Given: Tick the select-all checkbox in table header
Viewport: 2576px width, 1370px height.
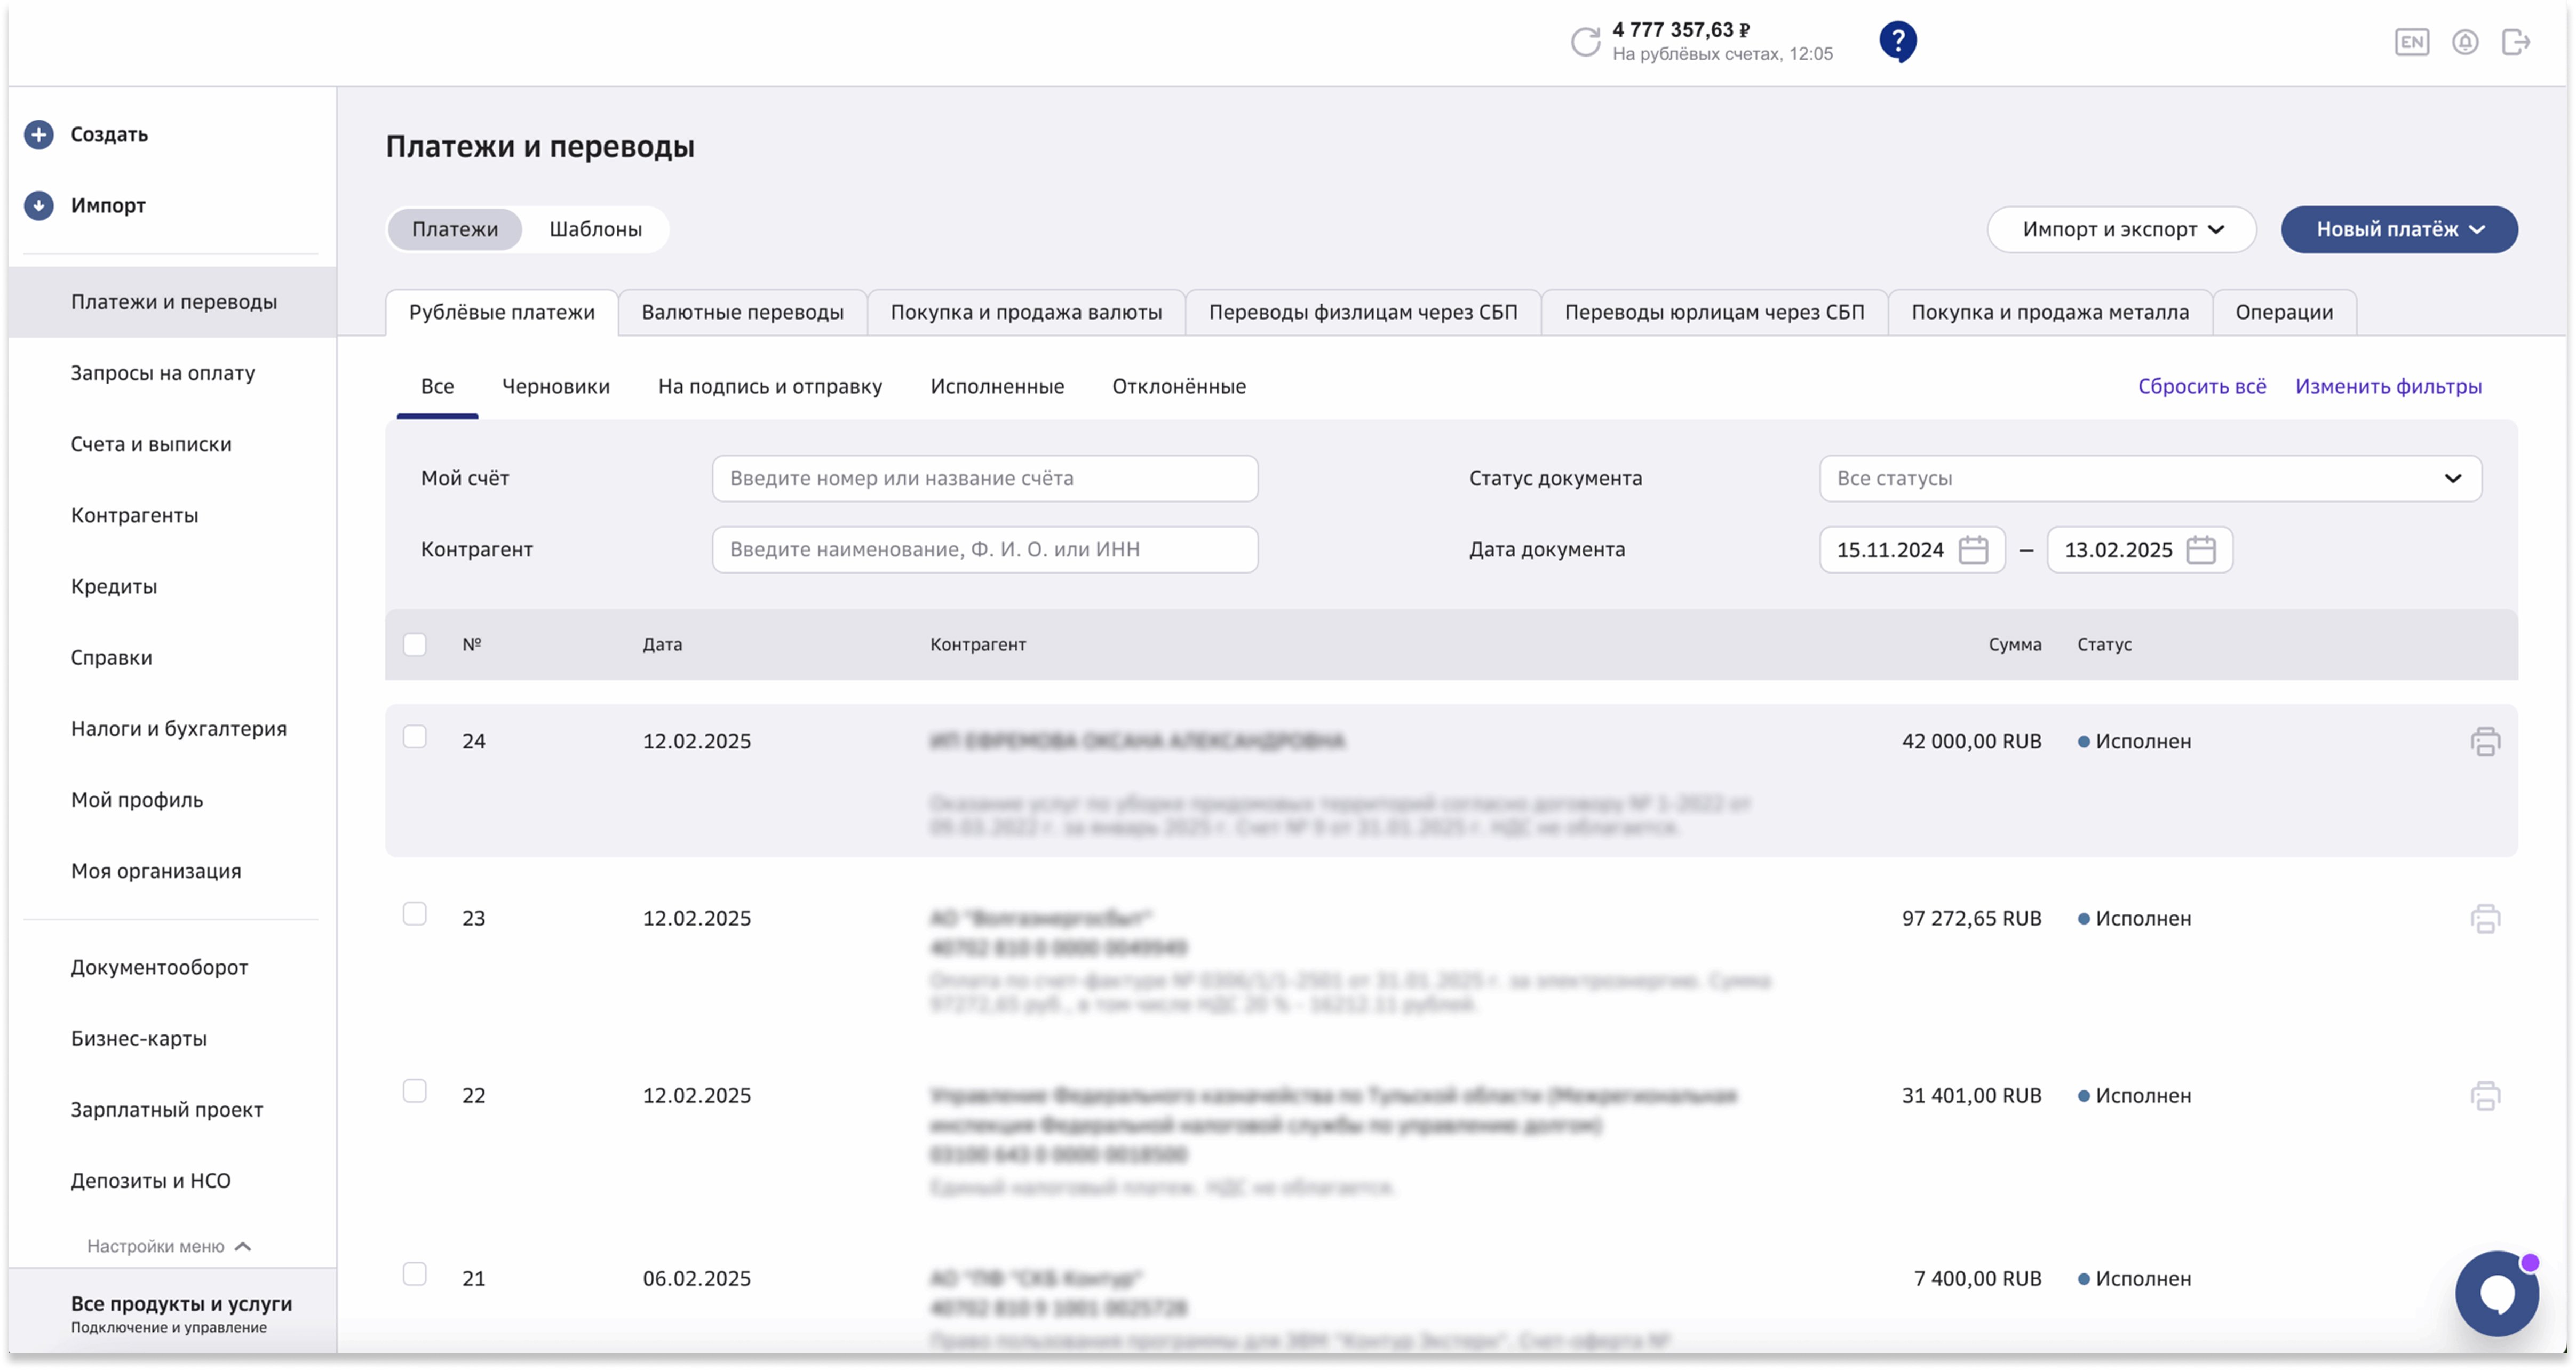Looking at the screenshot, I should tap(415, 645).
